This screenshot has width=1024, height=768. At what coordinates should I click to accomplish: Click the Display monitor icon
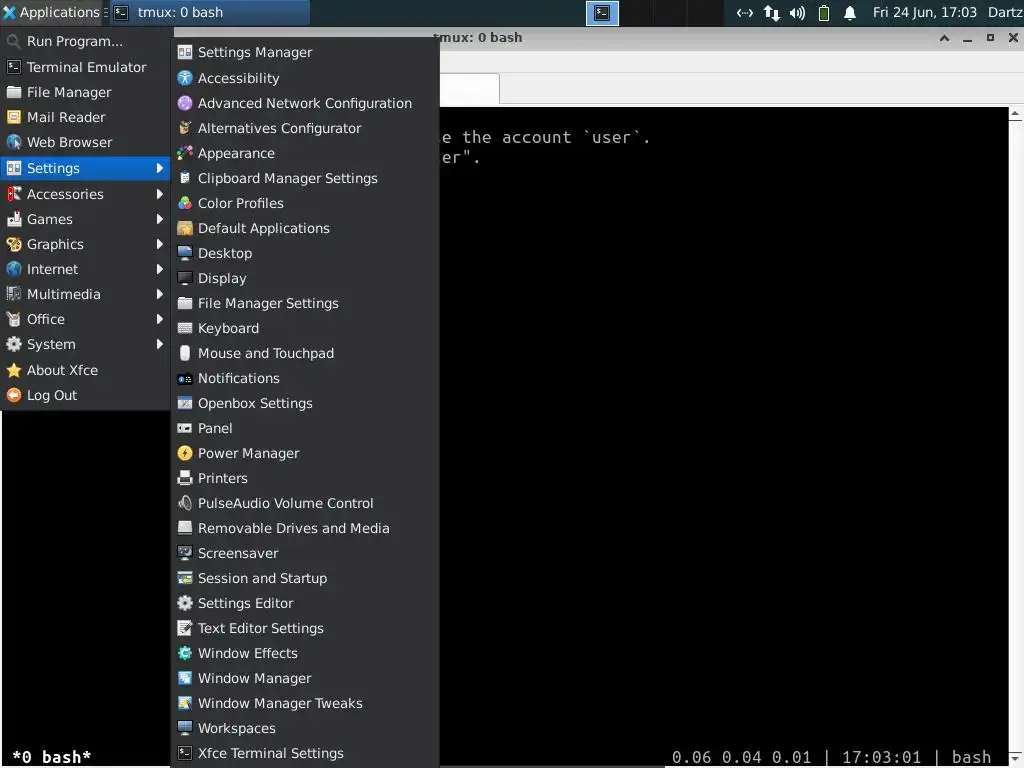pos(185,278)
